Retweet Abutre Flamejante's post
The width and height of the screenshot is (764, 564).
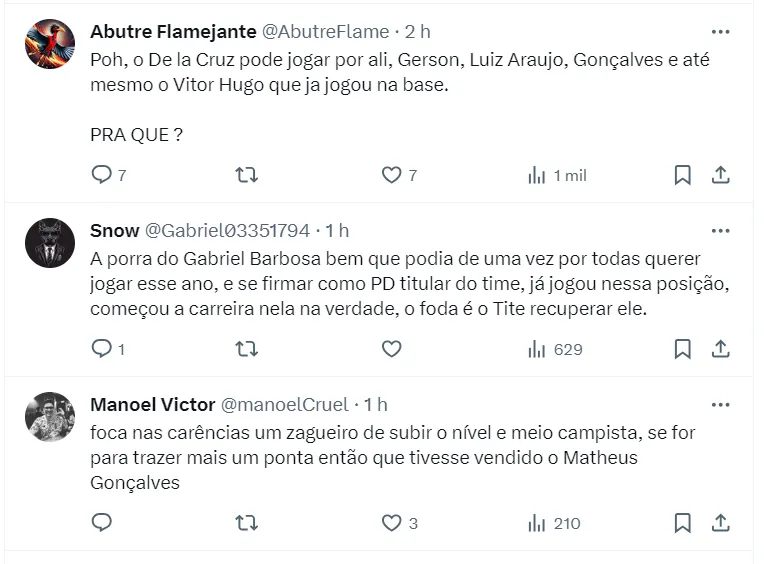[246, 175]
